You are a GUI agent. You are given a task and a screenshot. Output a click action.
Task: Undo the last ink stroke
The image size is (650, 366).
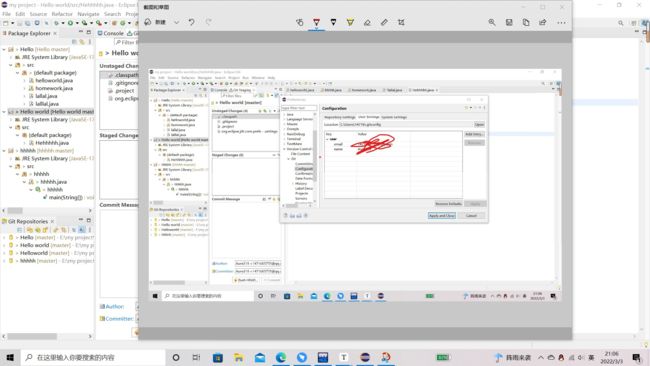(192, 22)
